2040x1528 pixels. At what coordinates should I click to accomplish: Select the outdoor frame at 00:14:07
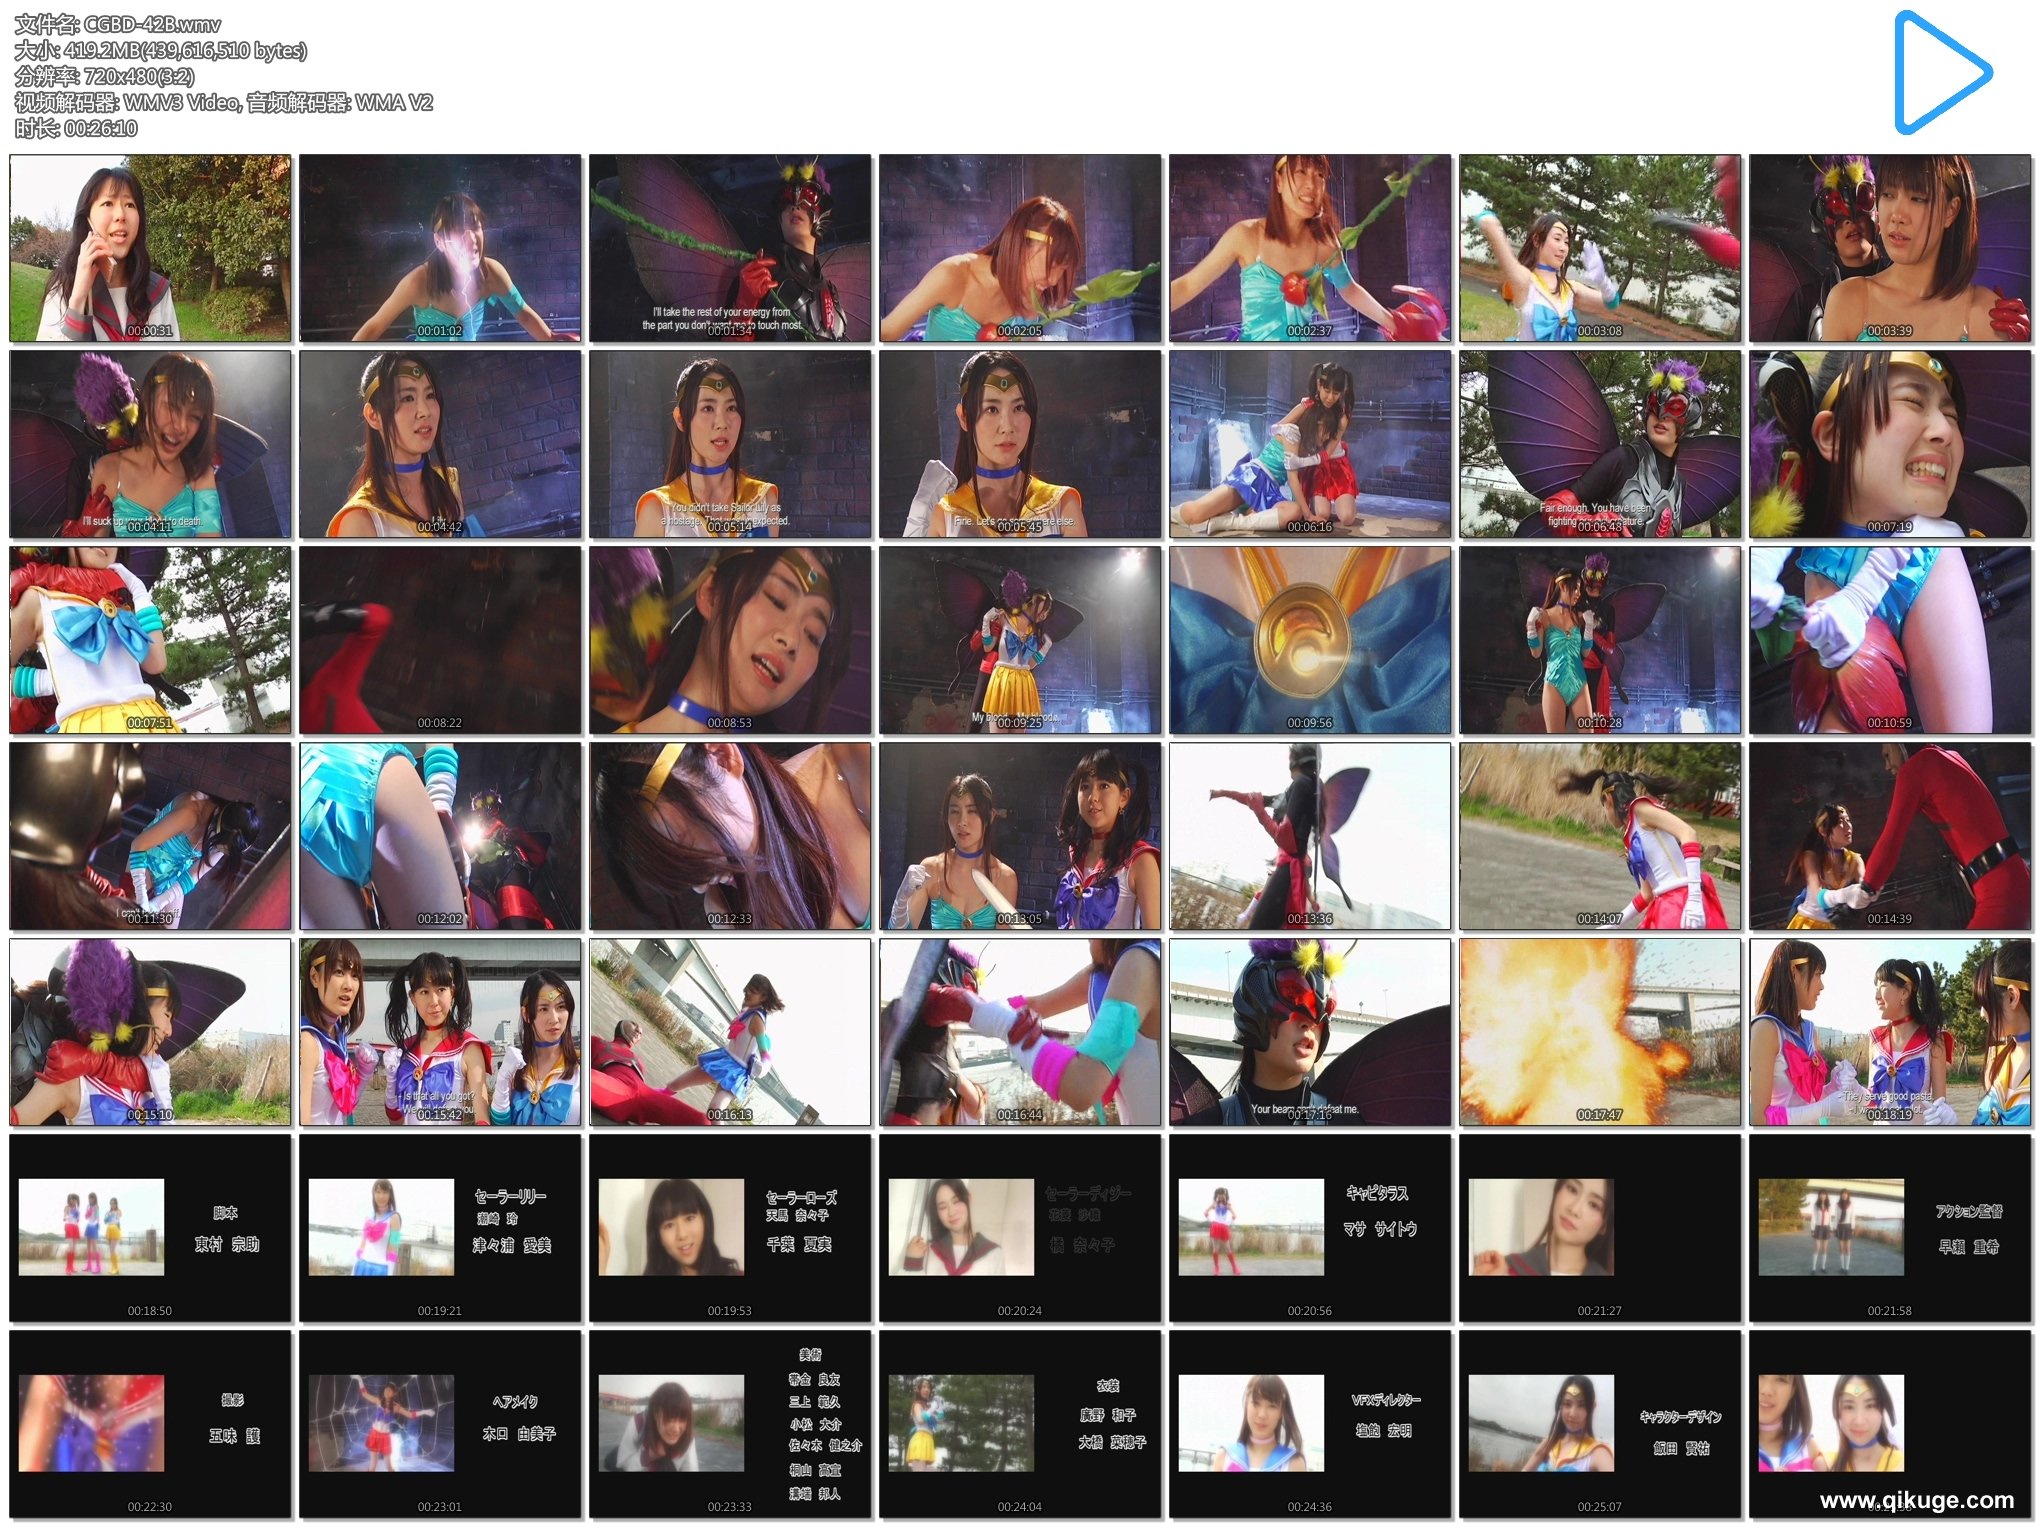[1600, 836]
